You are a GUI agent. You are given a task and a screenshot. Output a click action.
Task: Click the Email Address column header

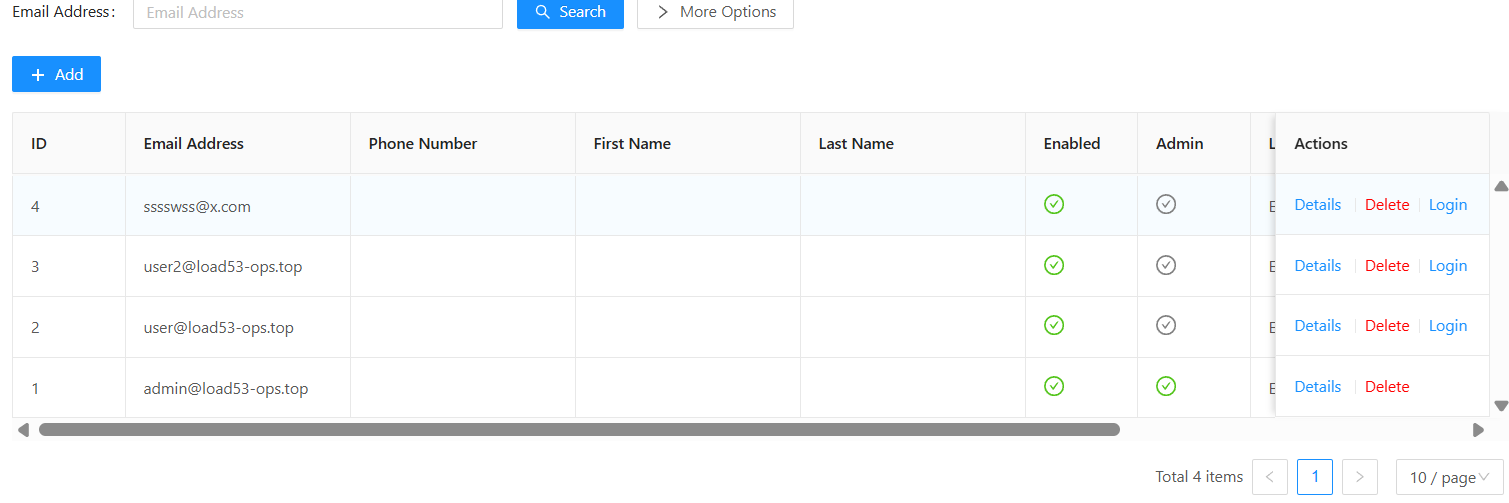coord(194,143)
